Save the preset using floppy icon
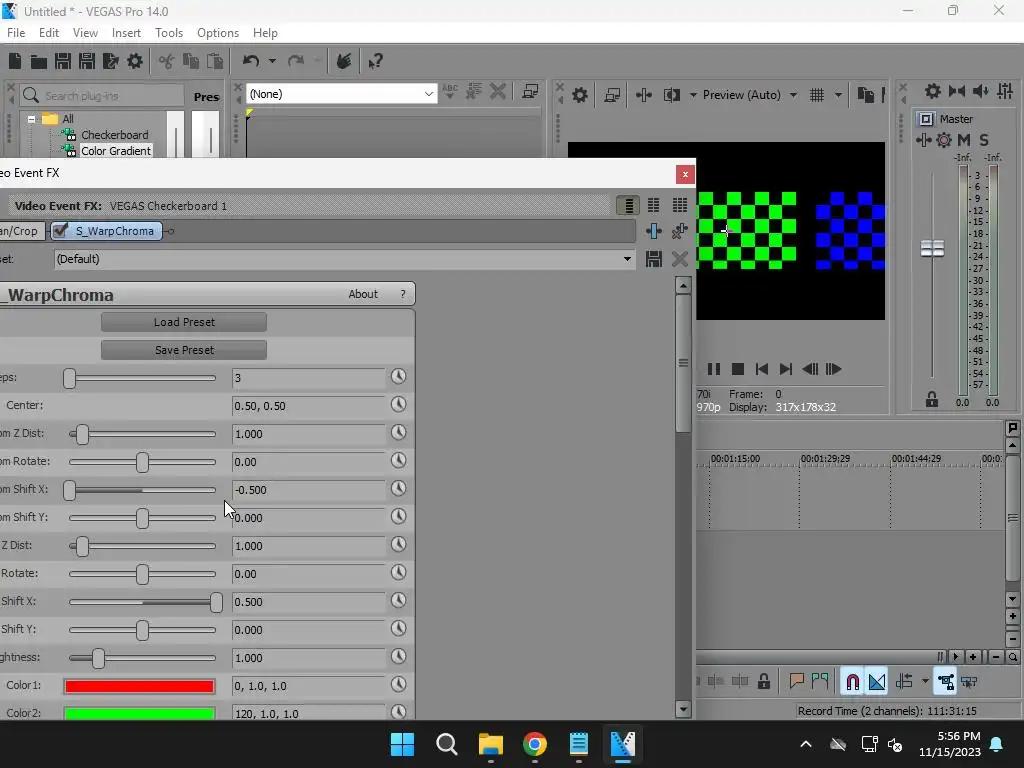This screenshot has width=1024, height=768. click(x=654, y=259)
